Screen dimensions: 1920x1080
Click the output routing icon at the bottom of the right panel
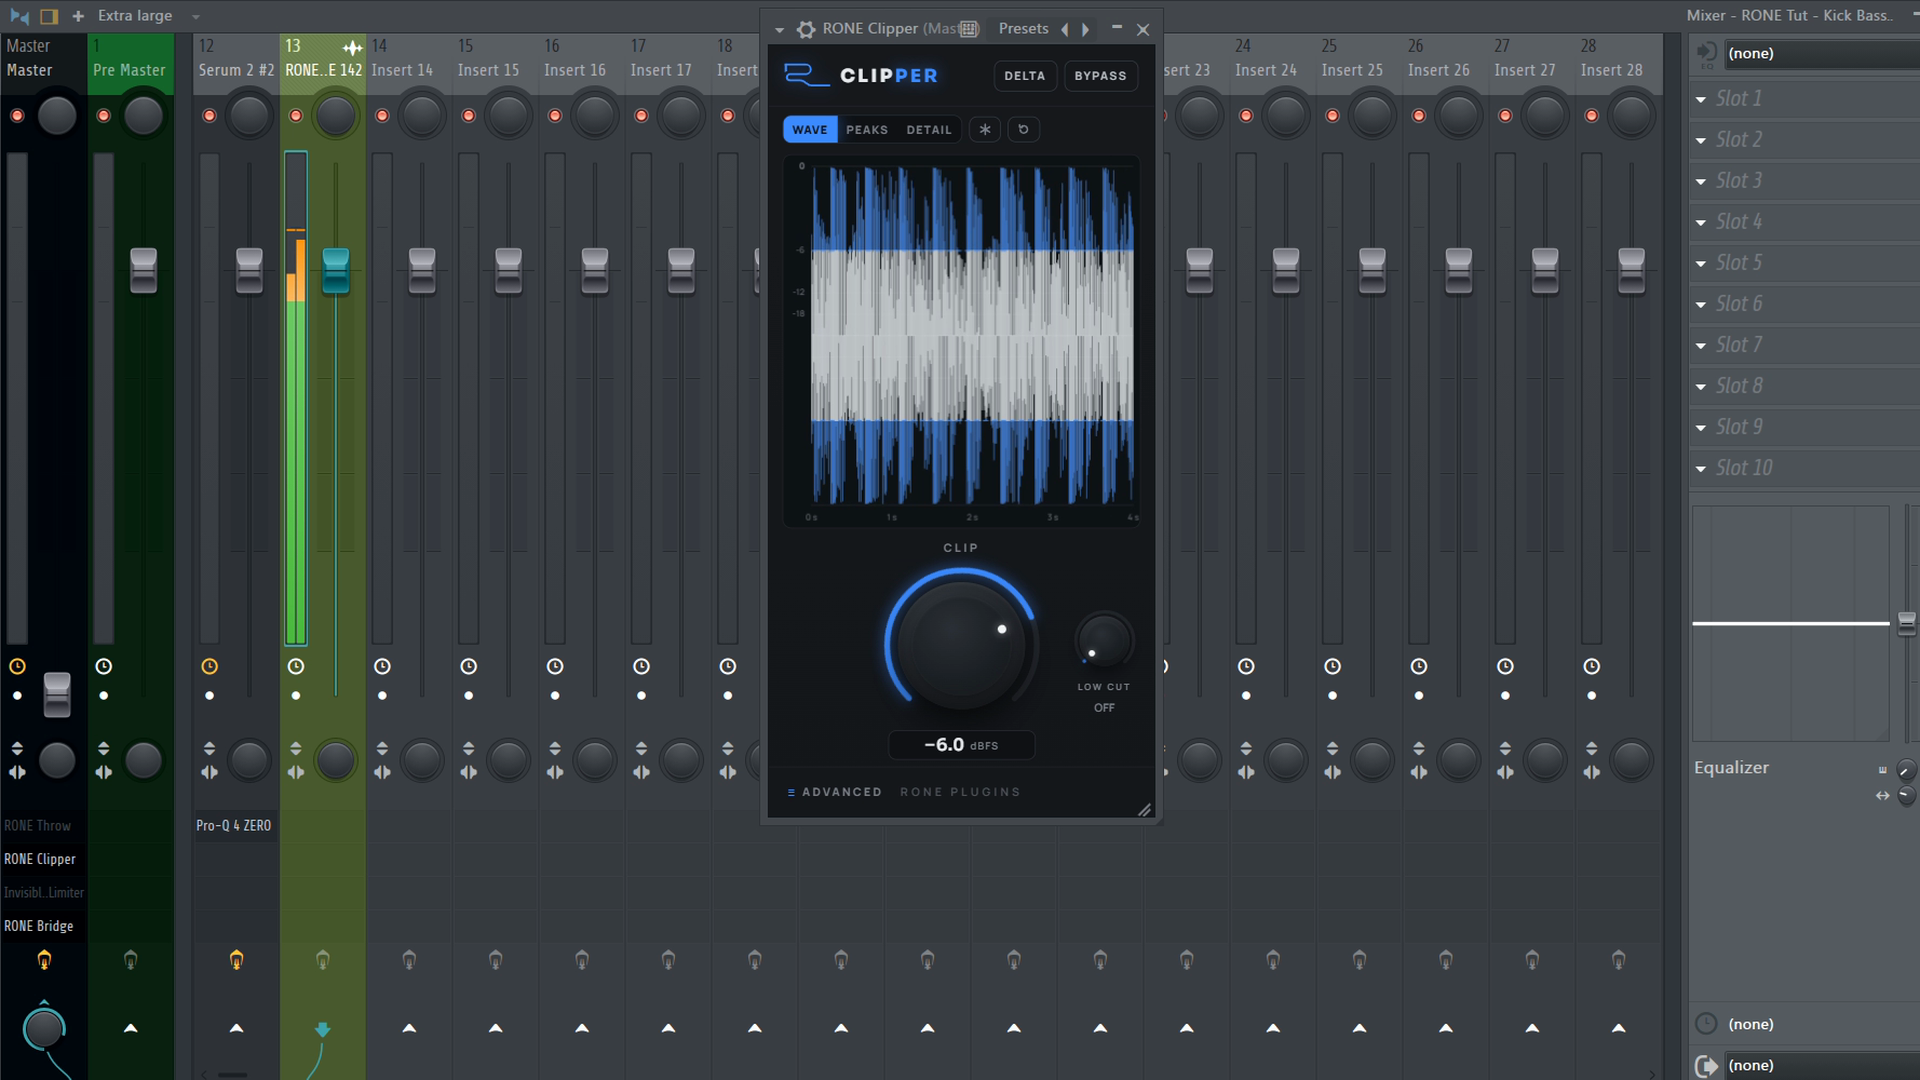point(1706,1065)
